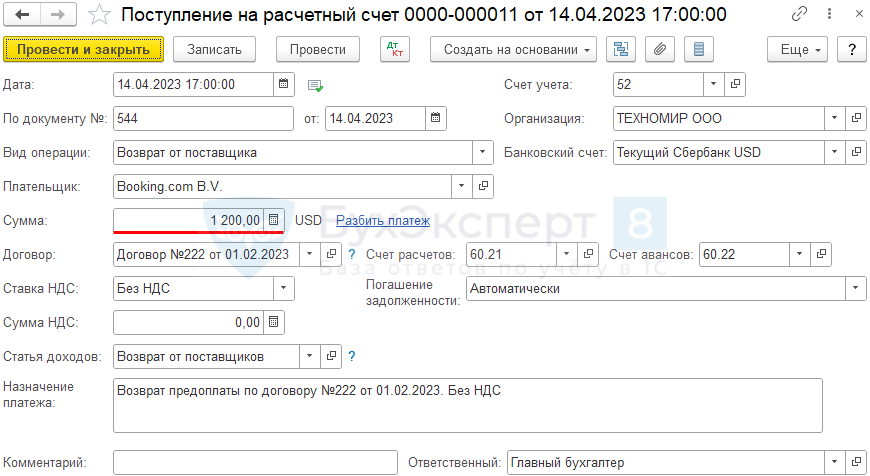
Task: Expand Плательщик dropdown list
Action: click(462, 186)
